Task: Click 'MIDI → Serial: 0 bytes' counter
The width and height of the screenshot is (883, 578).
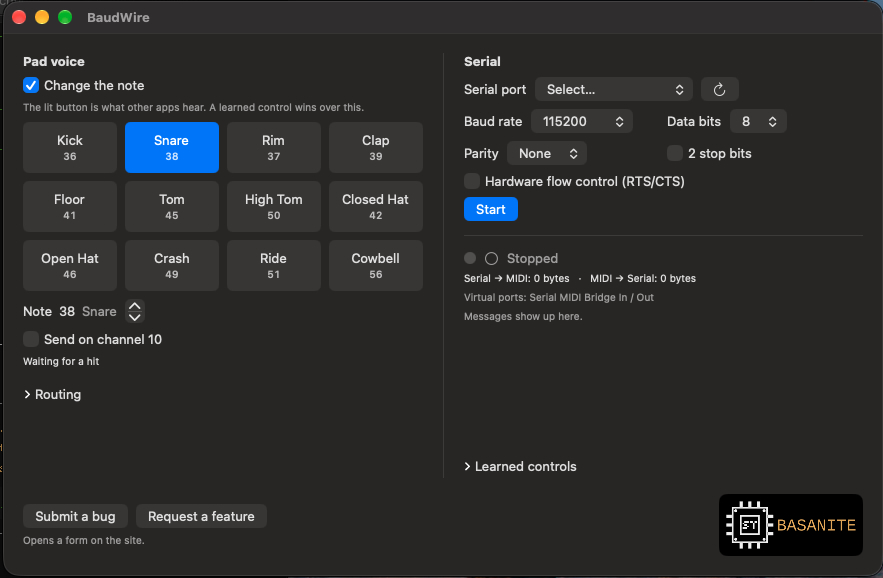Action: coord(643,278)
